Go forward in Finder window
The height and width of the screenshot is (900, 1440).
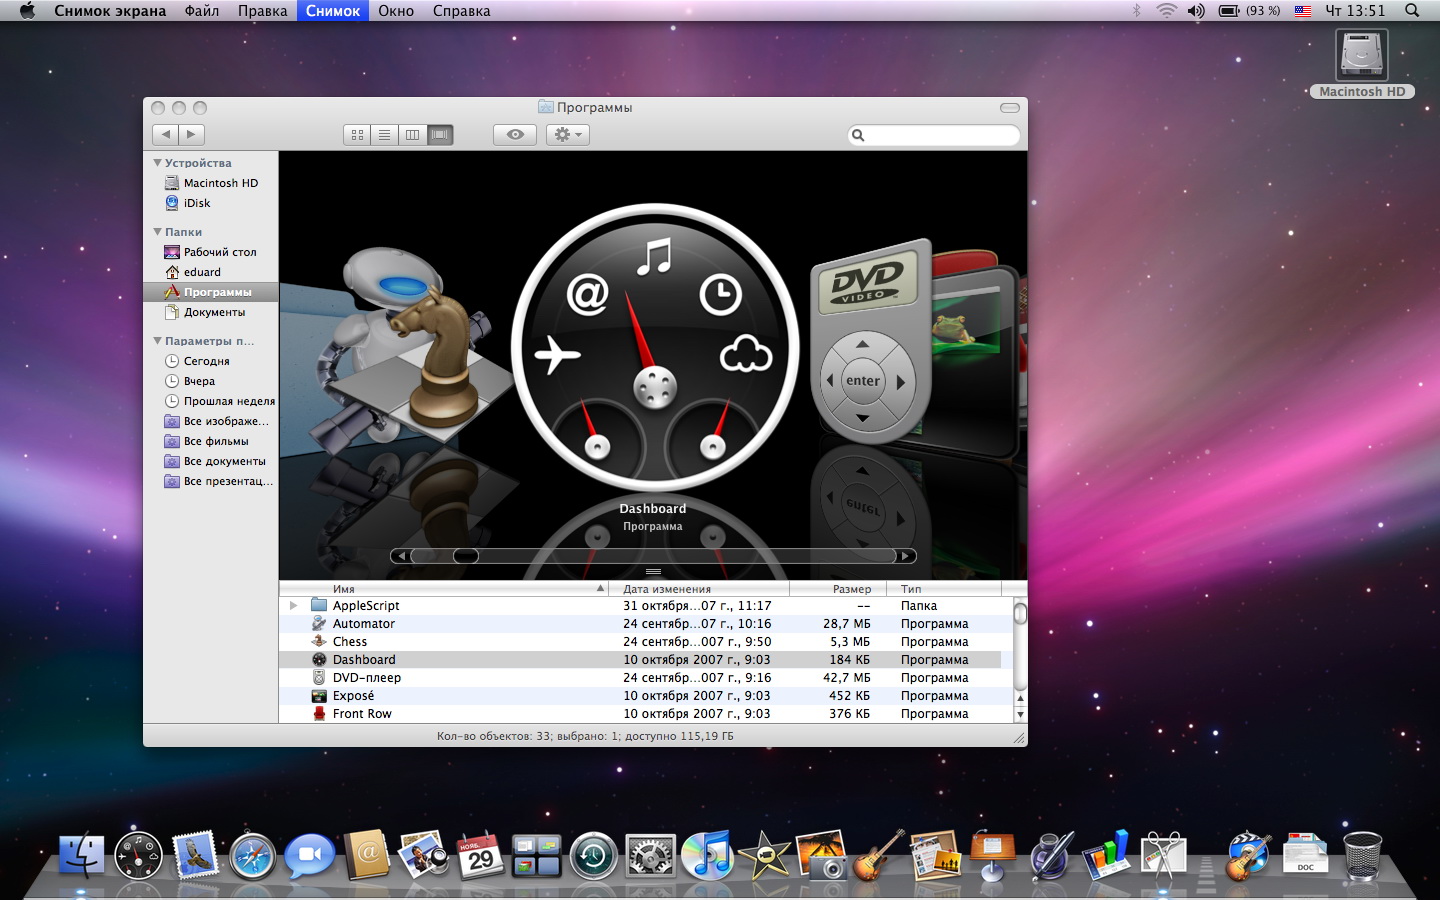coord(192,134)
